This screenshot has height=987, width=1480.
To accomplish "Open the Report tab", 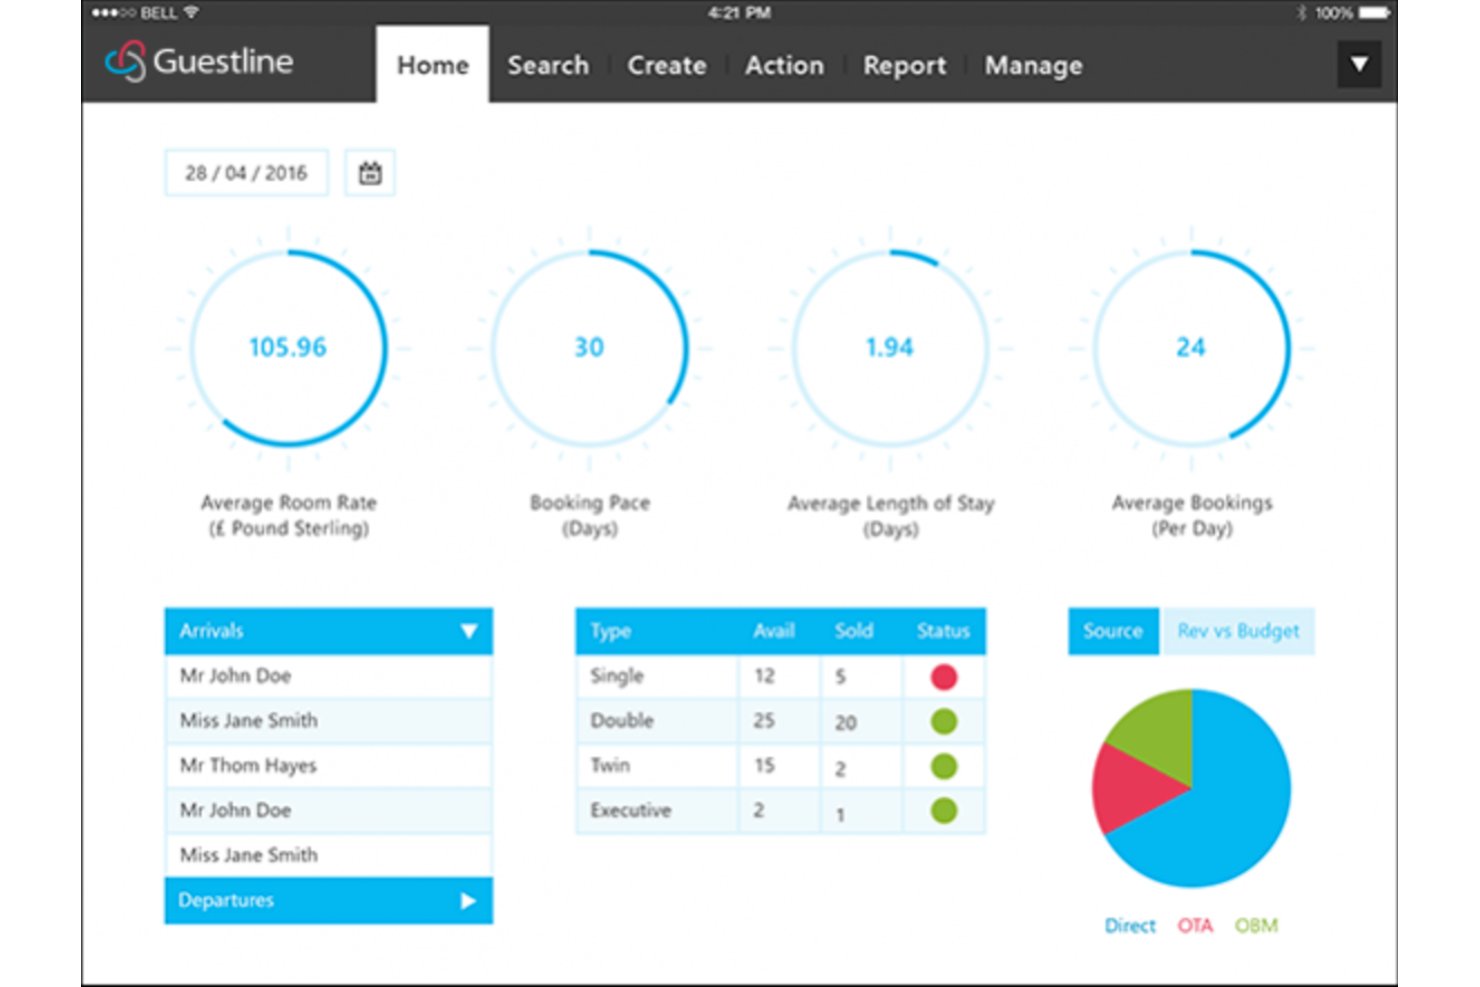I will [x=904, y=65].
